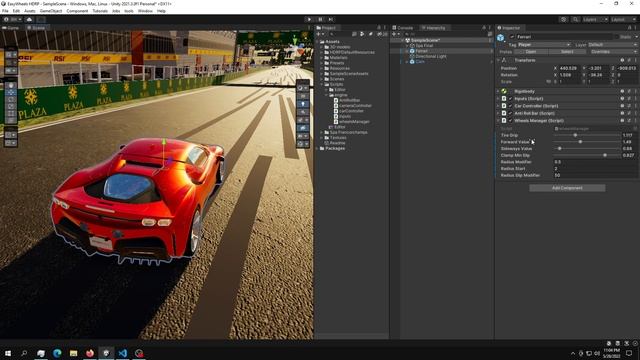Image resolution: width=640 pixels, height=360 pixels.
Task: Toggle Ferrari active checkbox in Inspector
Action: pyautogui.click(x=513, y=37)
